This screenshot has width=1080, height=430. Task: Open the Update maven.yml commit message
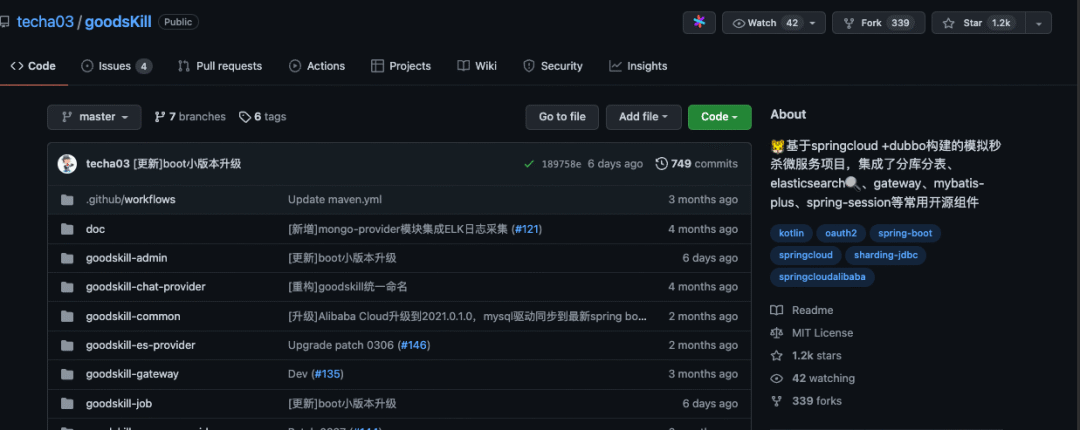point(335,200)
